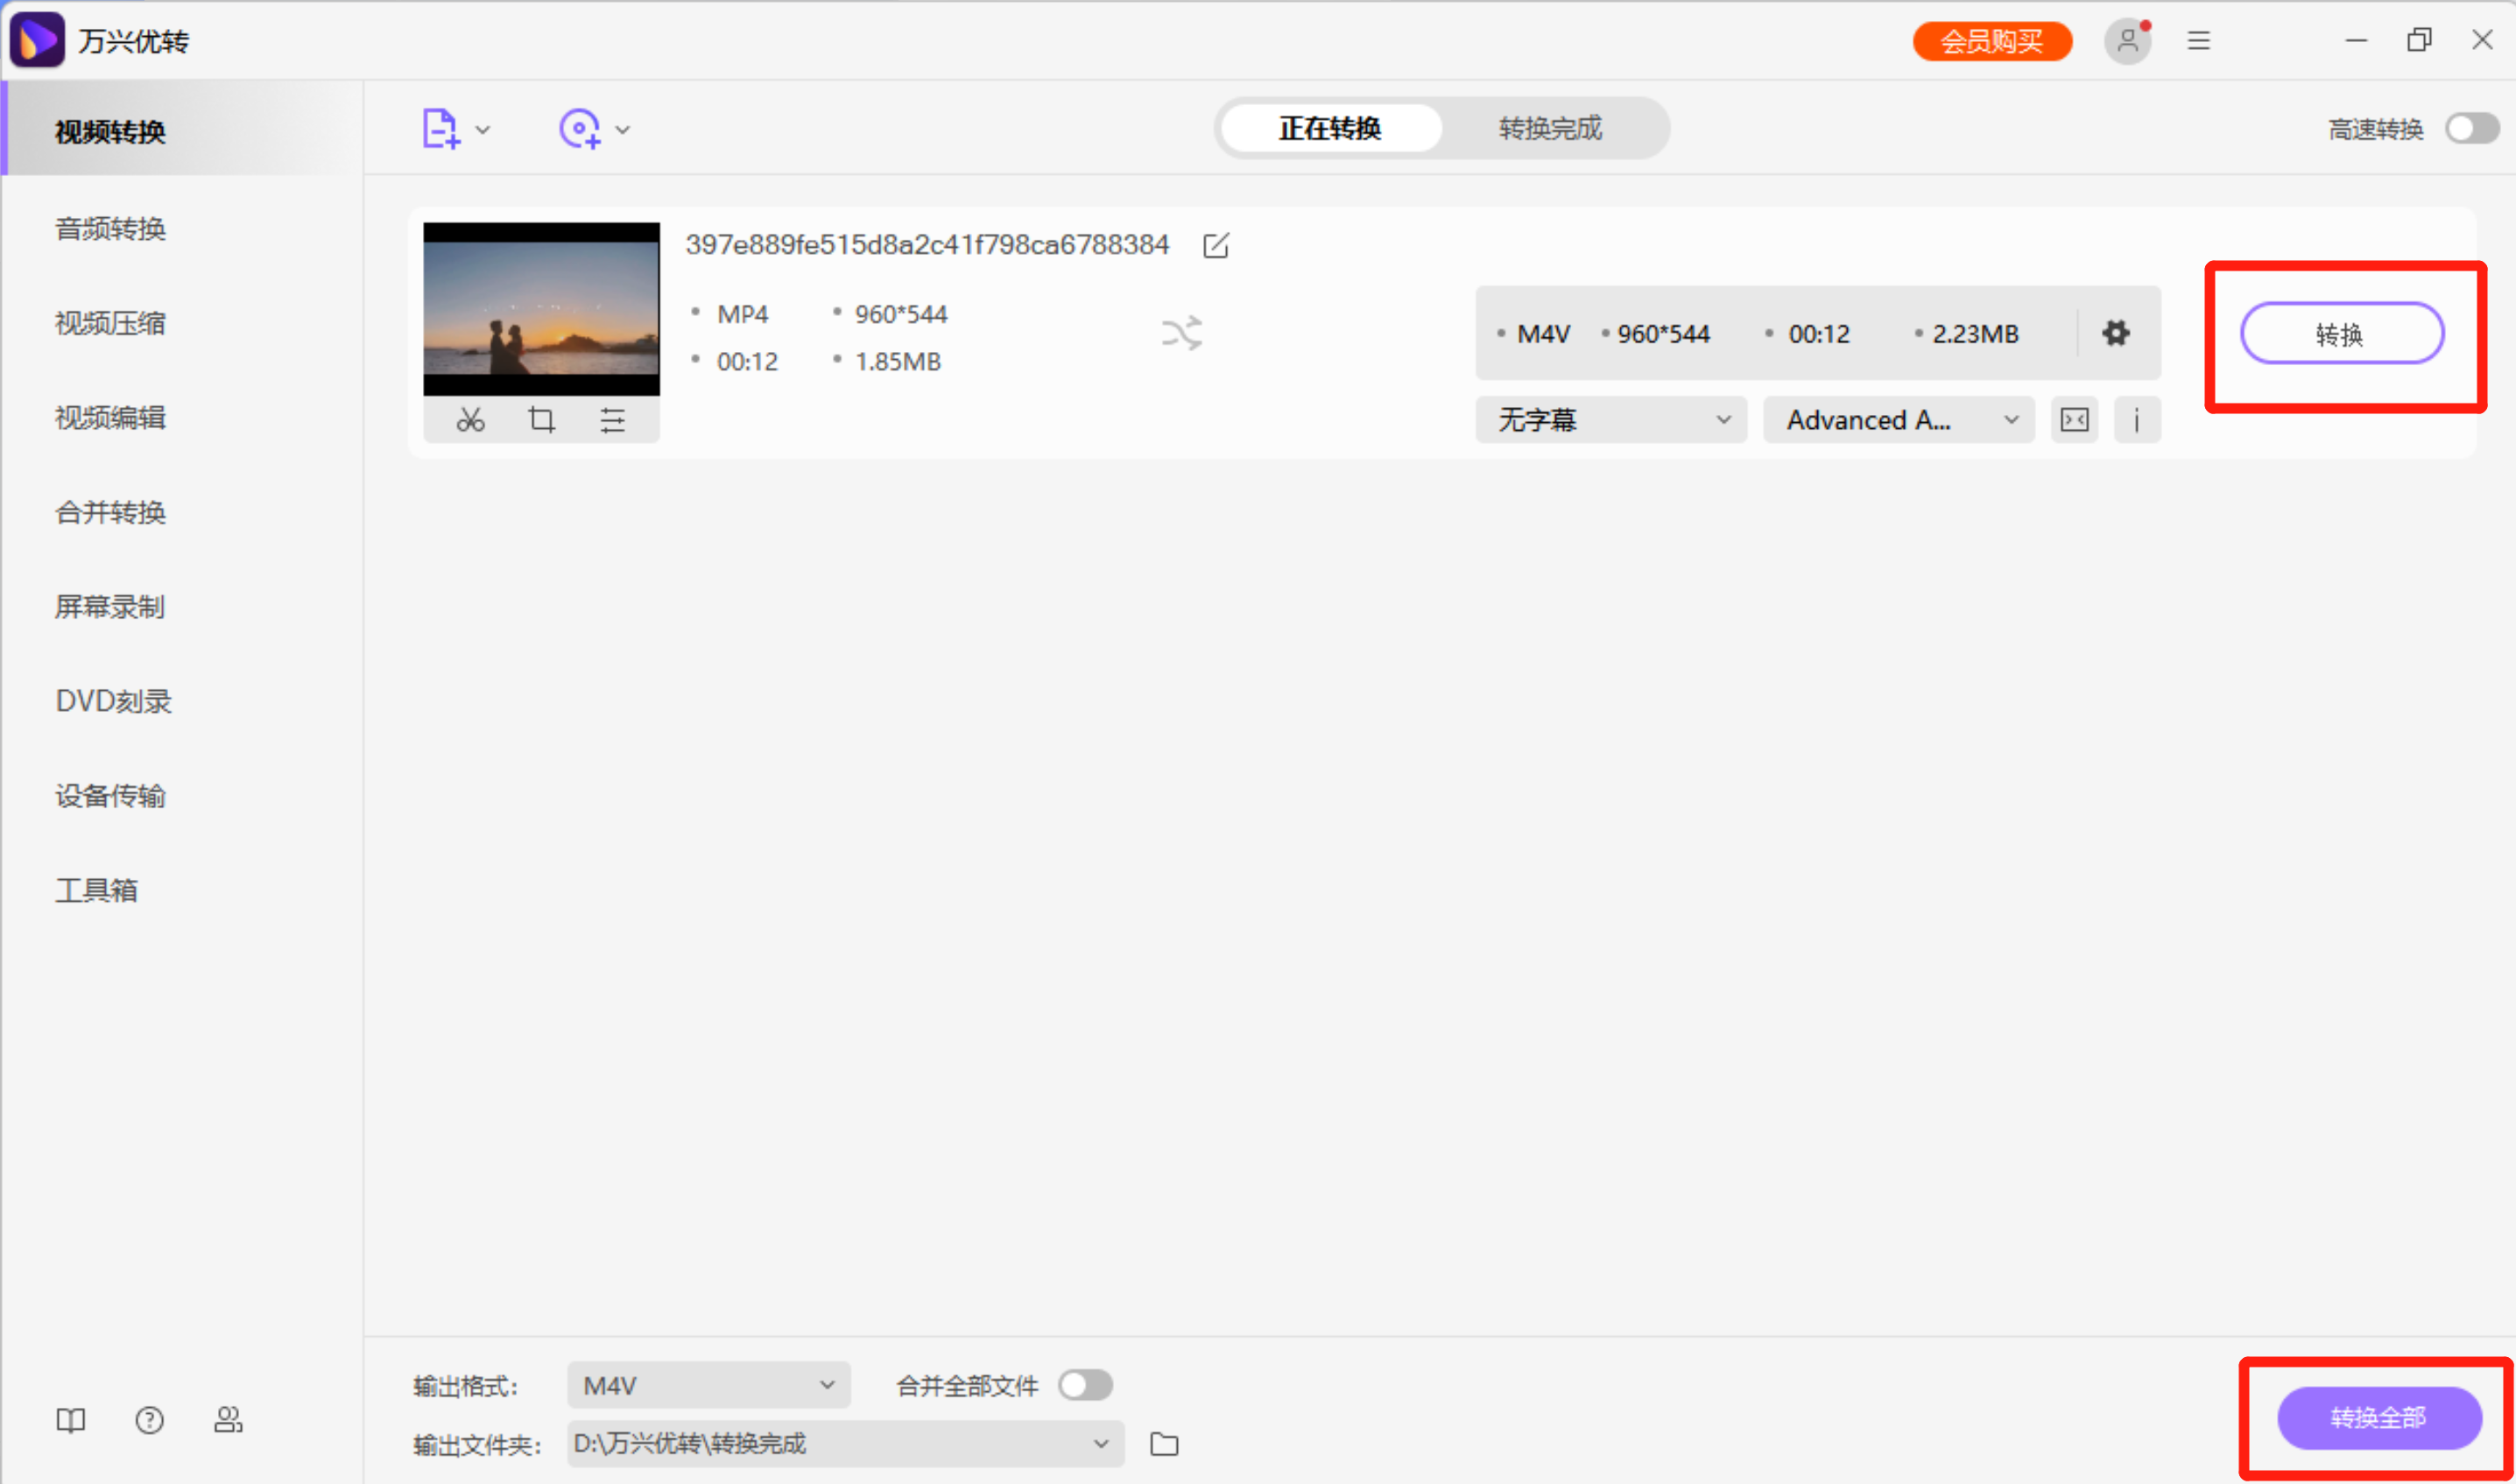Open the 输出文件夹 path dropdown
The width and height of the screenshot is (2516, 1484).
coord(845,1444)
